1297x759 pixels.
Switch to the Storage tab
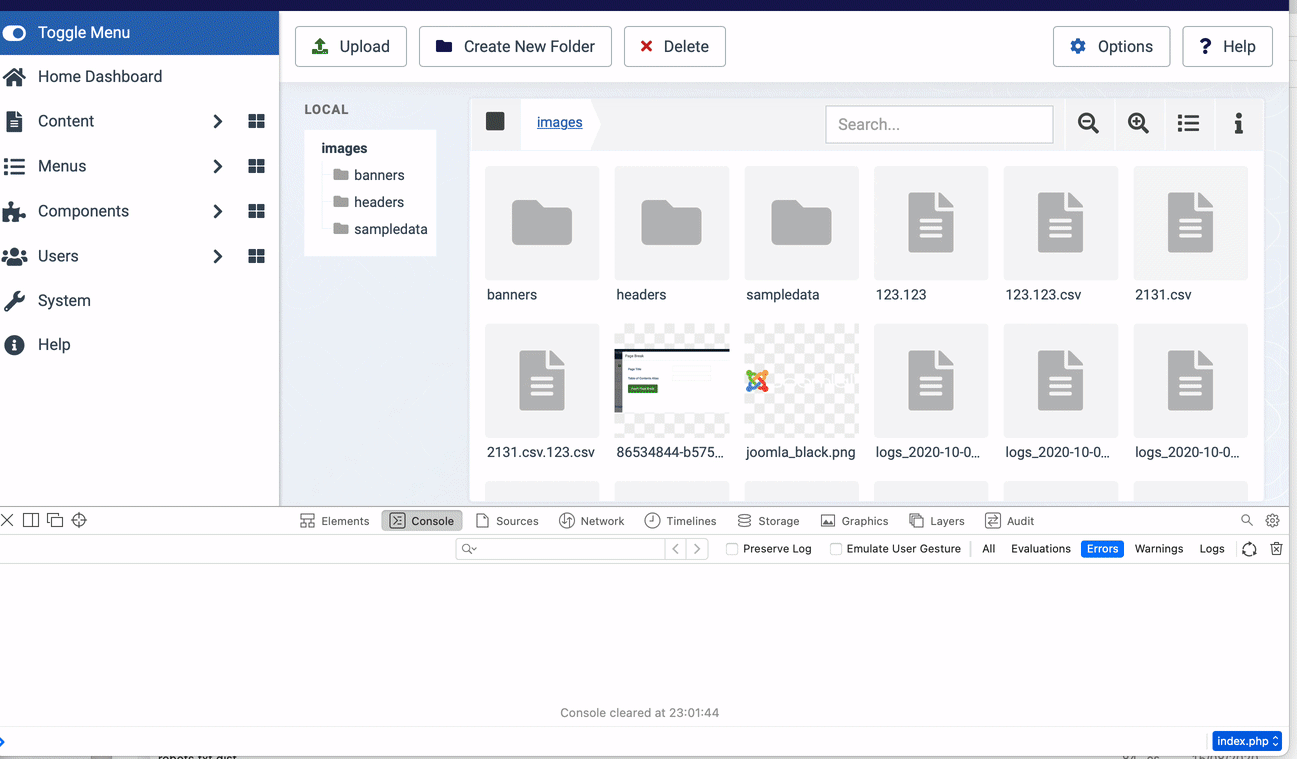768,521
